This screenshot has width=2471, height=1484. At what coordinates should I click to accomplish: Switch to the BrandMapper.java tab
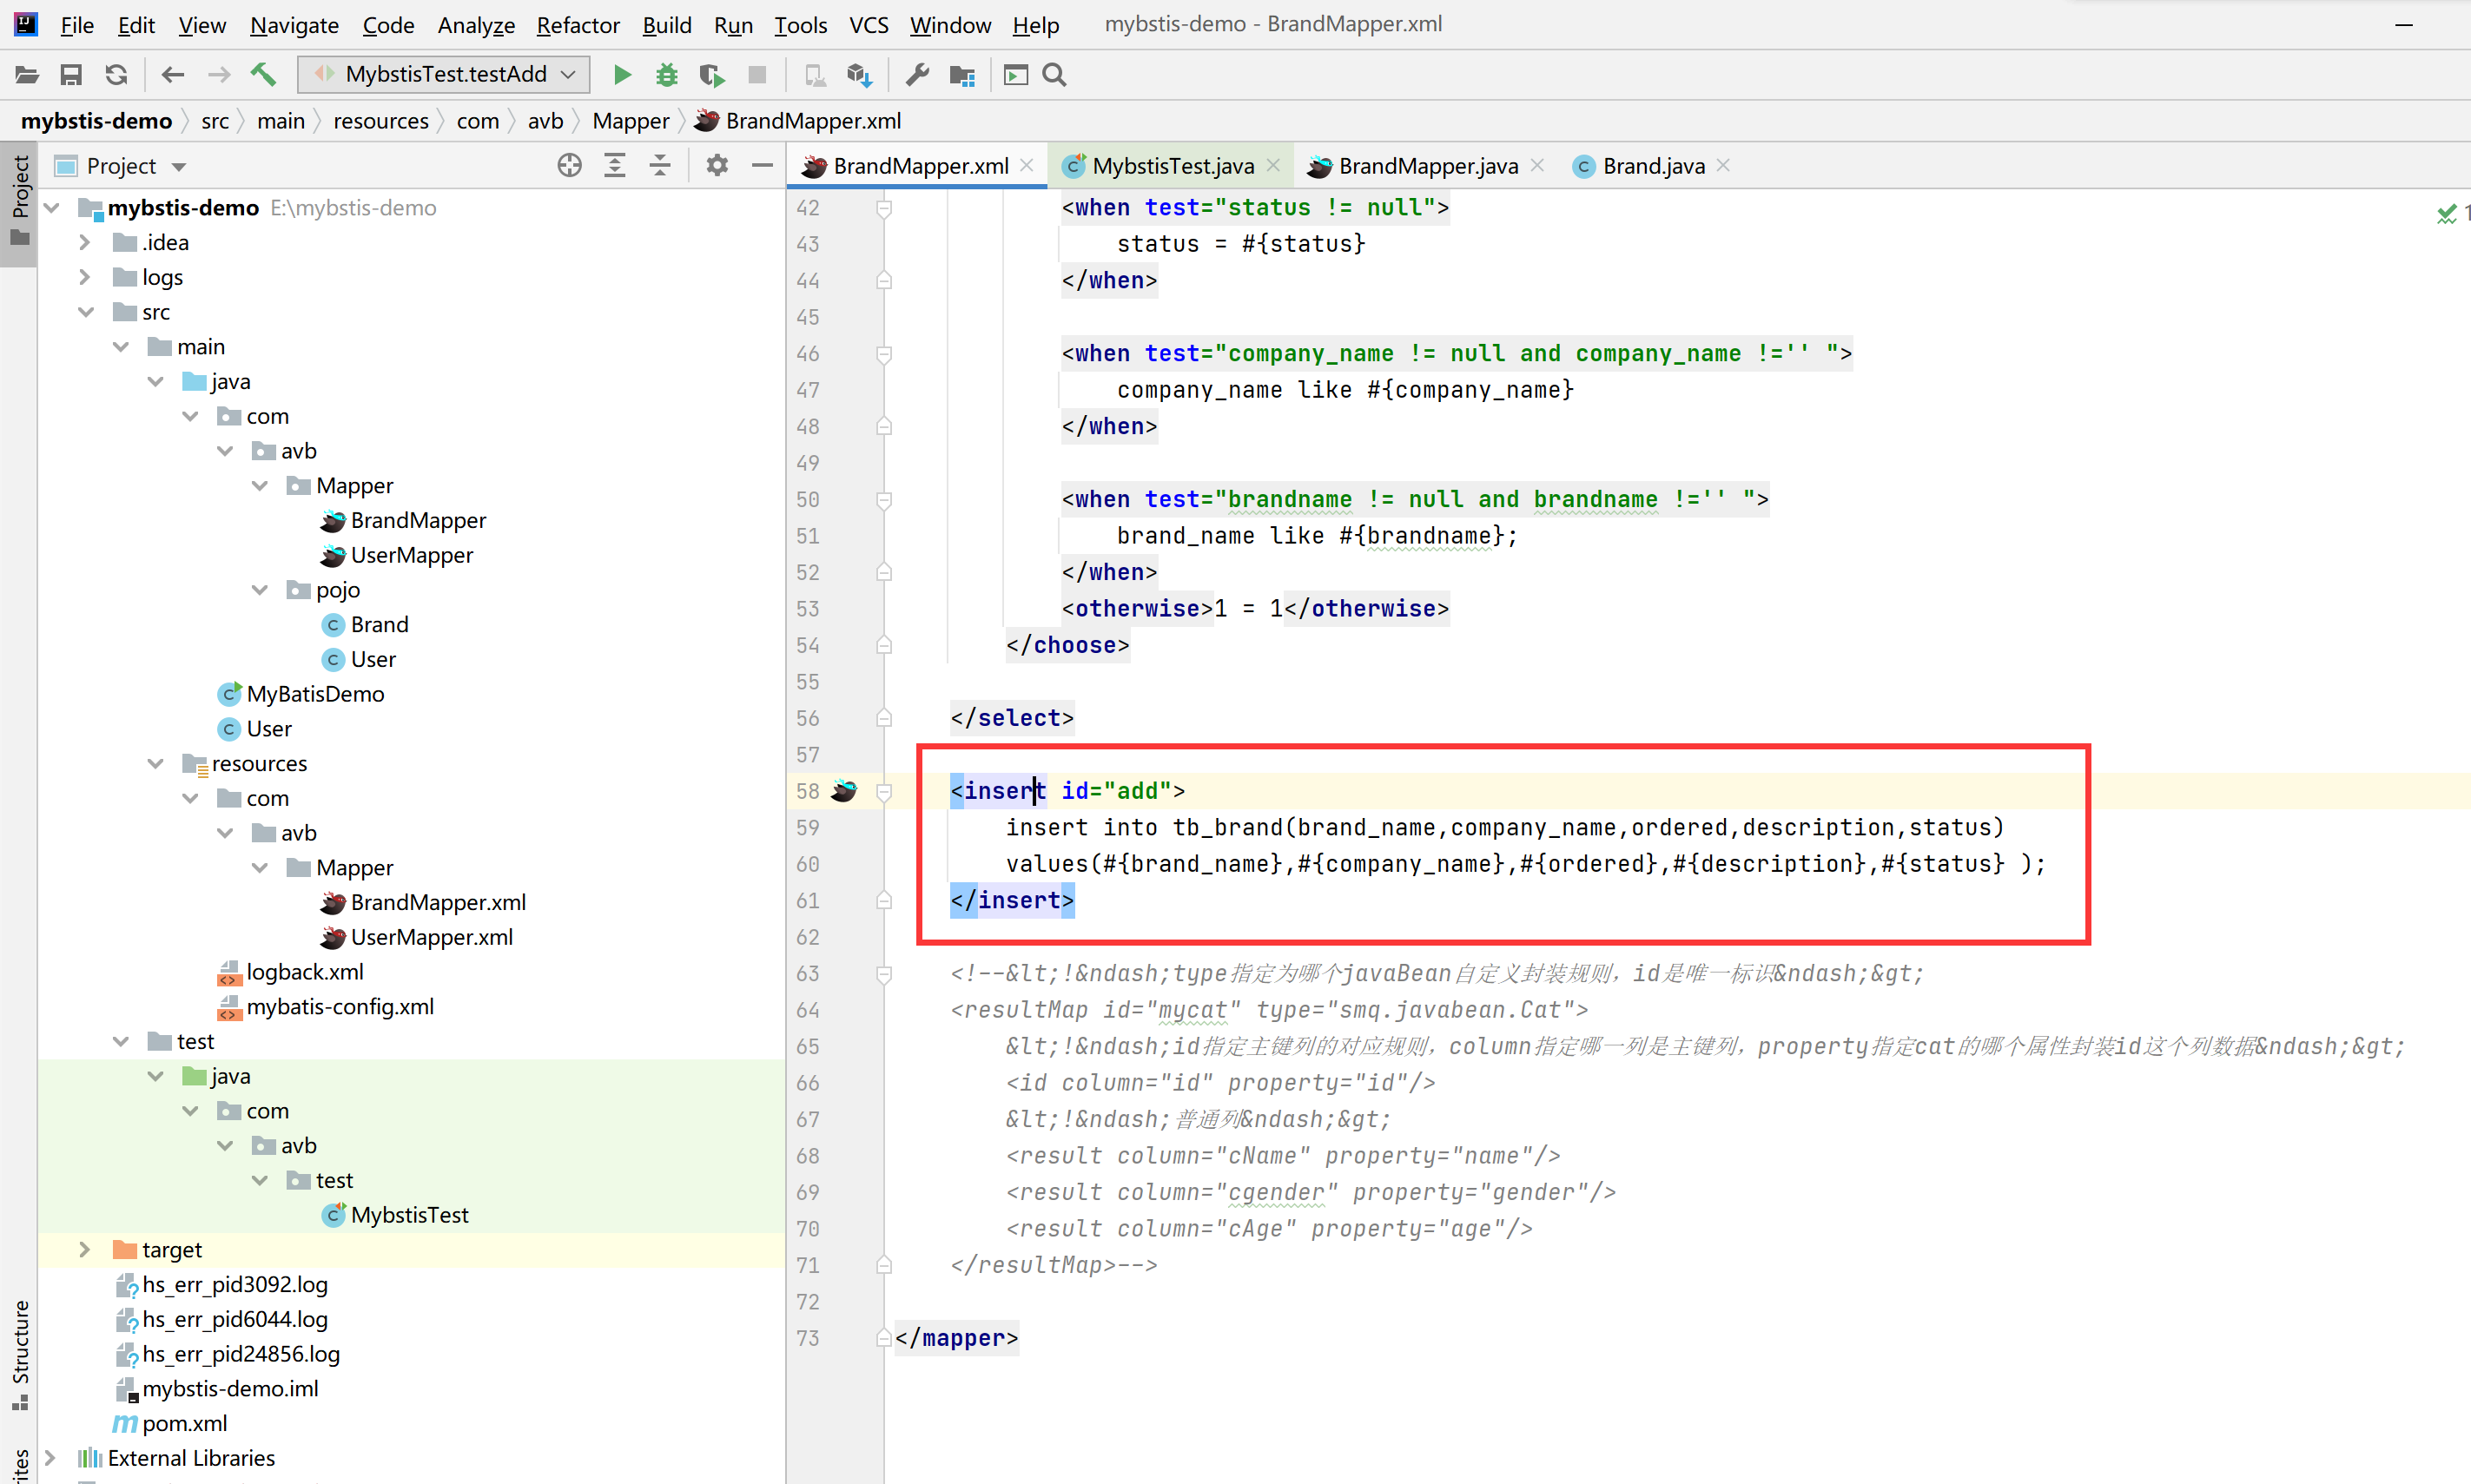(x=1427, y=166)
